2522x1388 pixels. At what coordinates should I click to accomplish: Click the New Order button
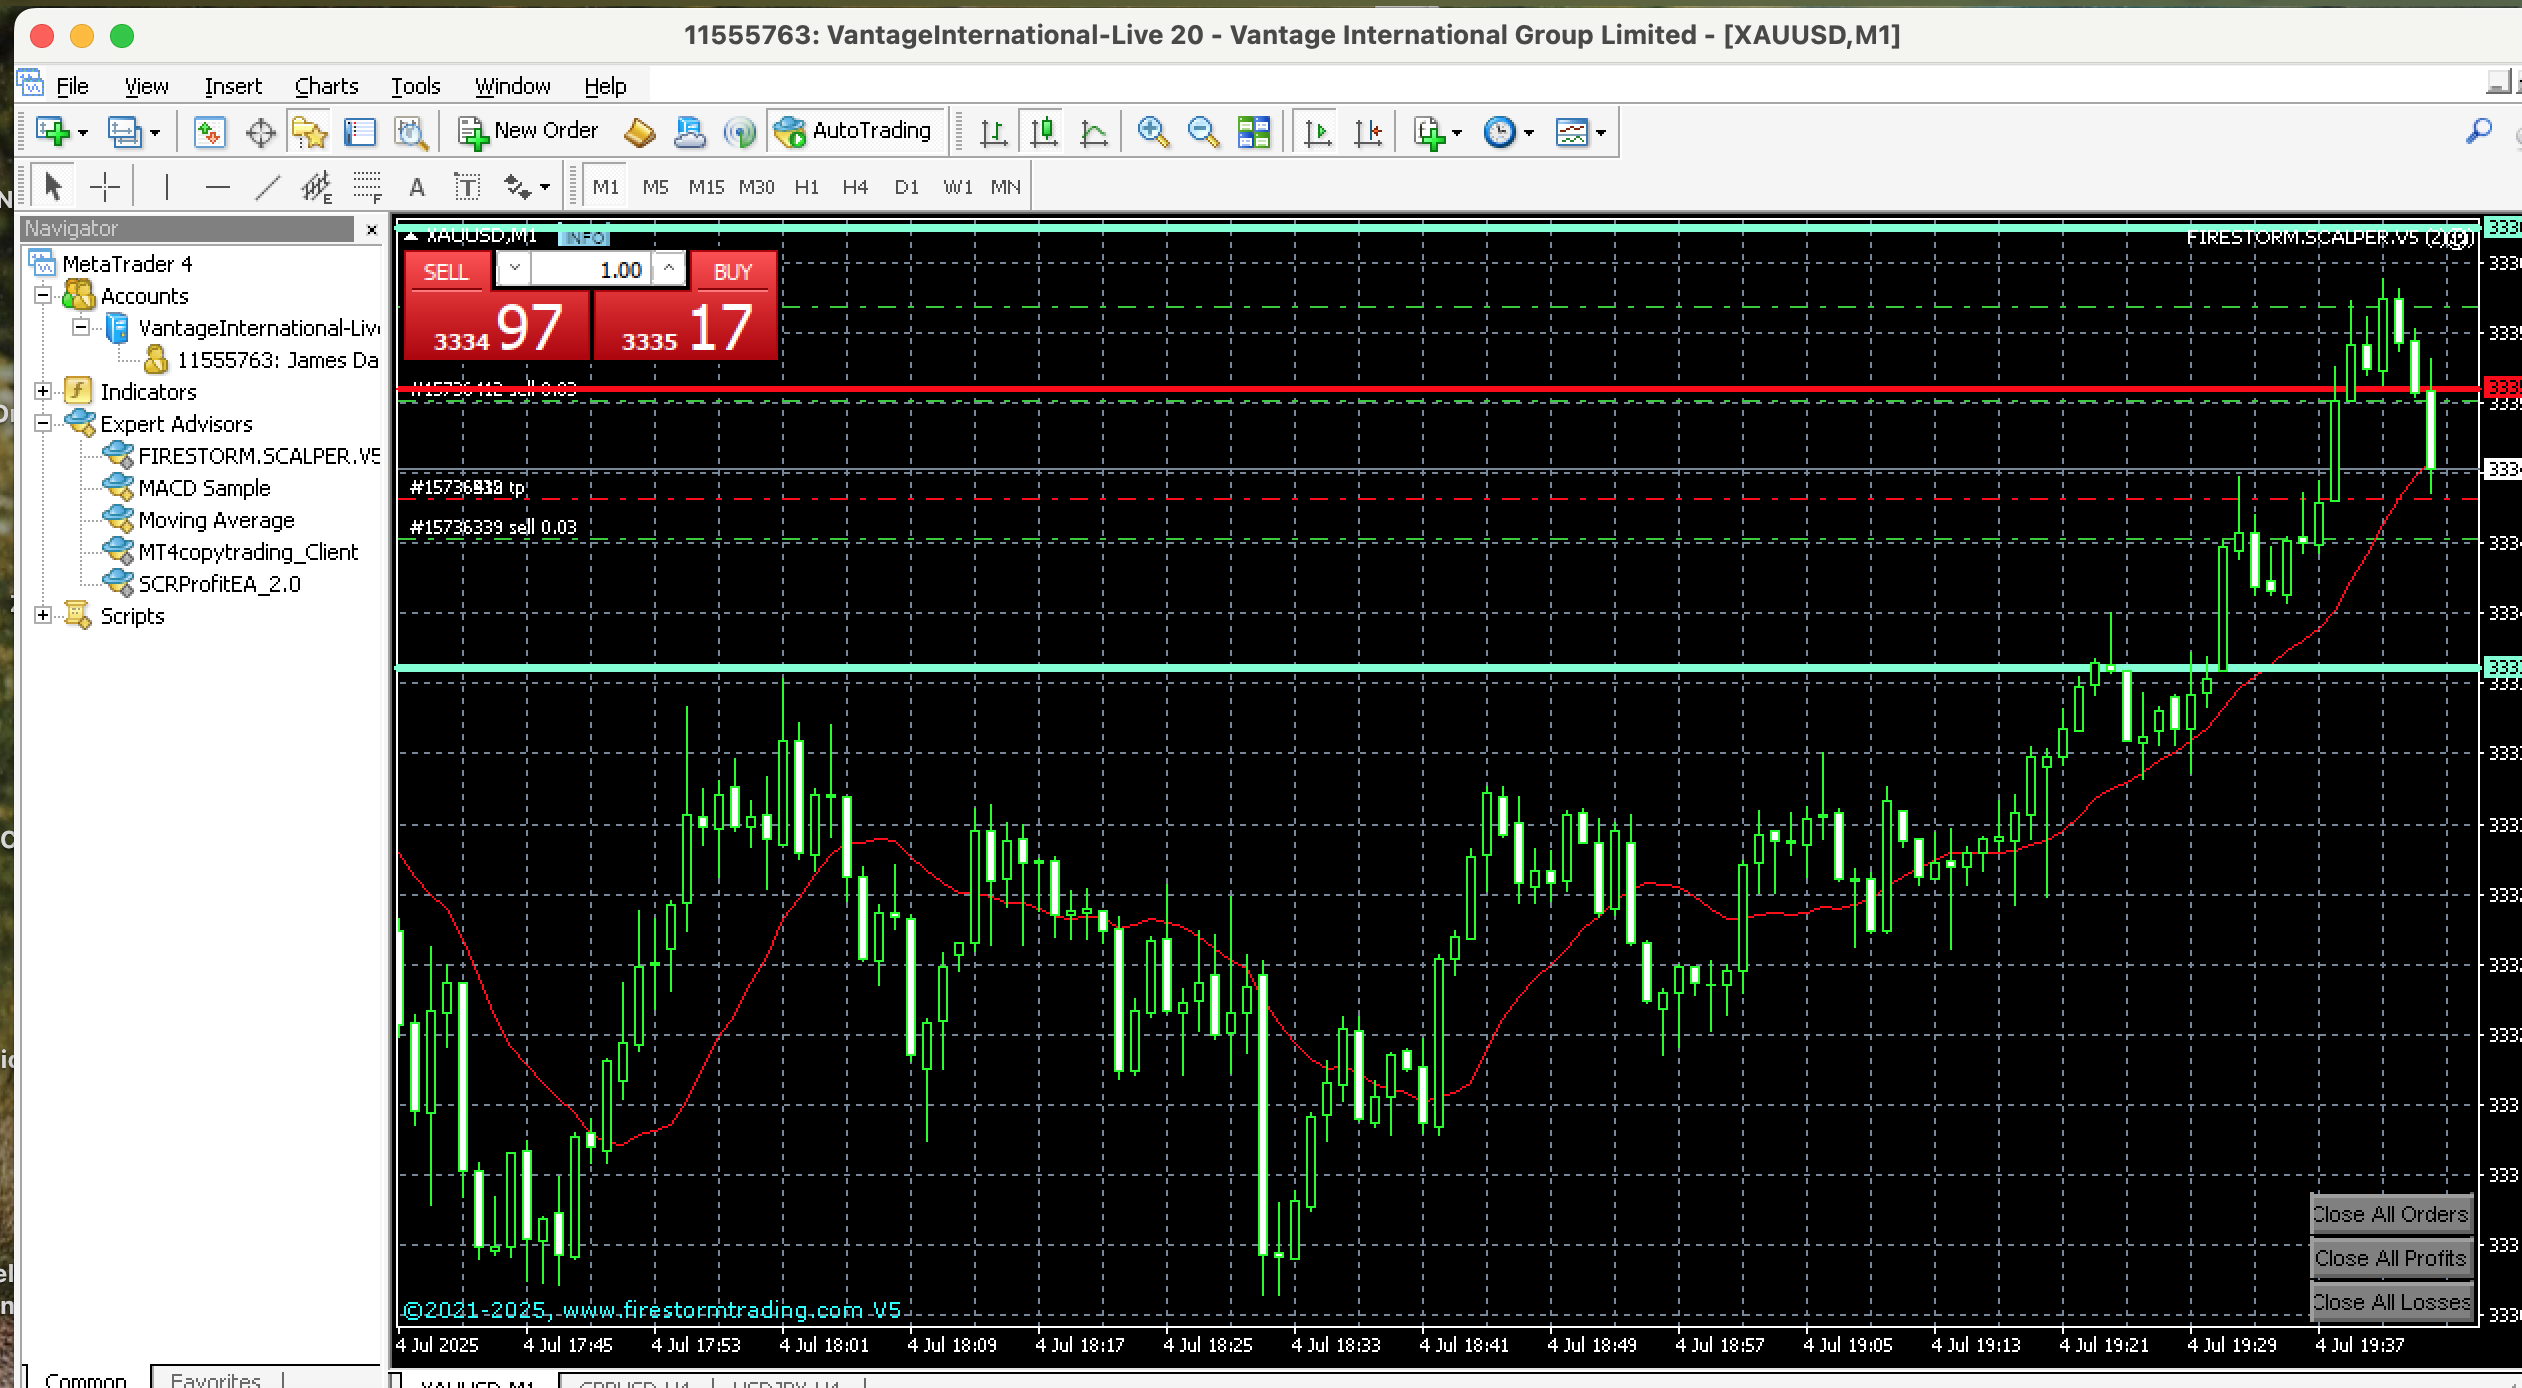click(527, 131)
